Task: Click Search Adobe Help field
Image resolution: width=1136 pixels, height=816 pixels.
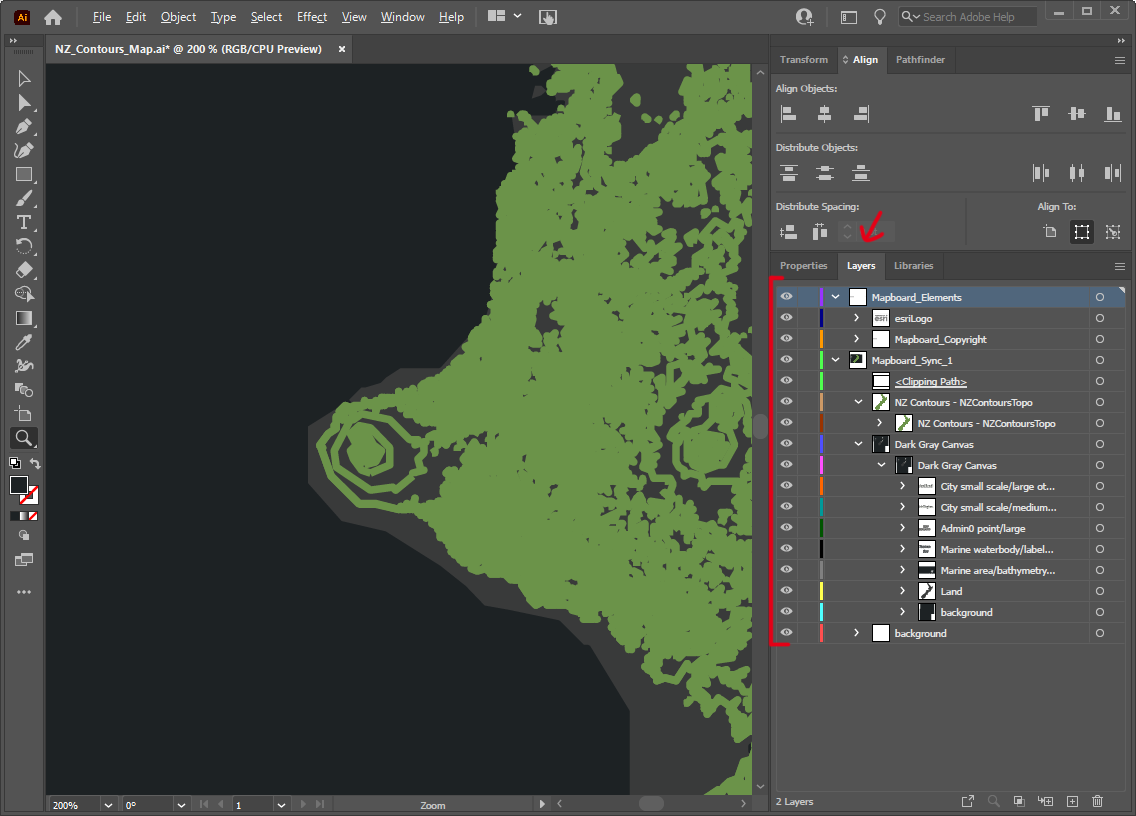Action: click(x=967, y=17)
